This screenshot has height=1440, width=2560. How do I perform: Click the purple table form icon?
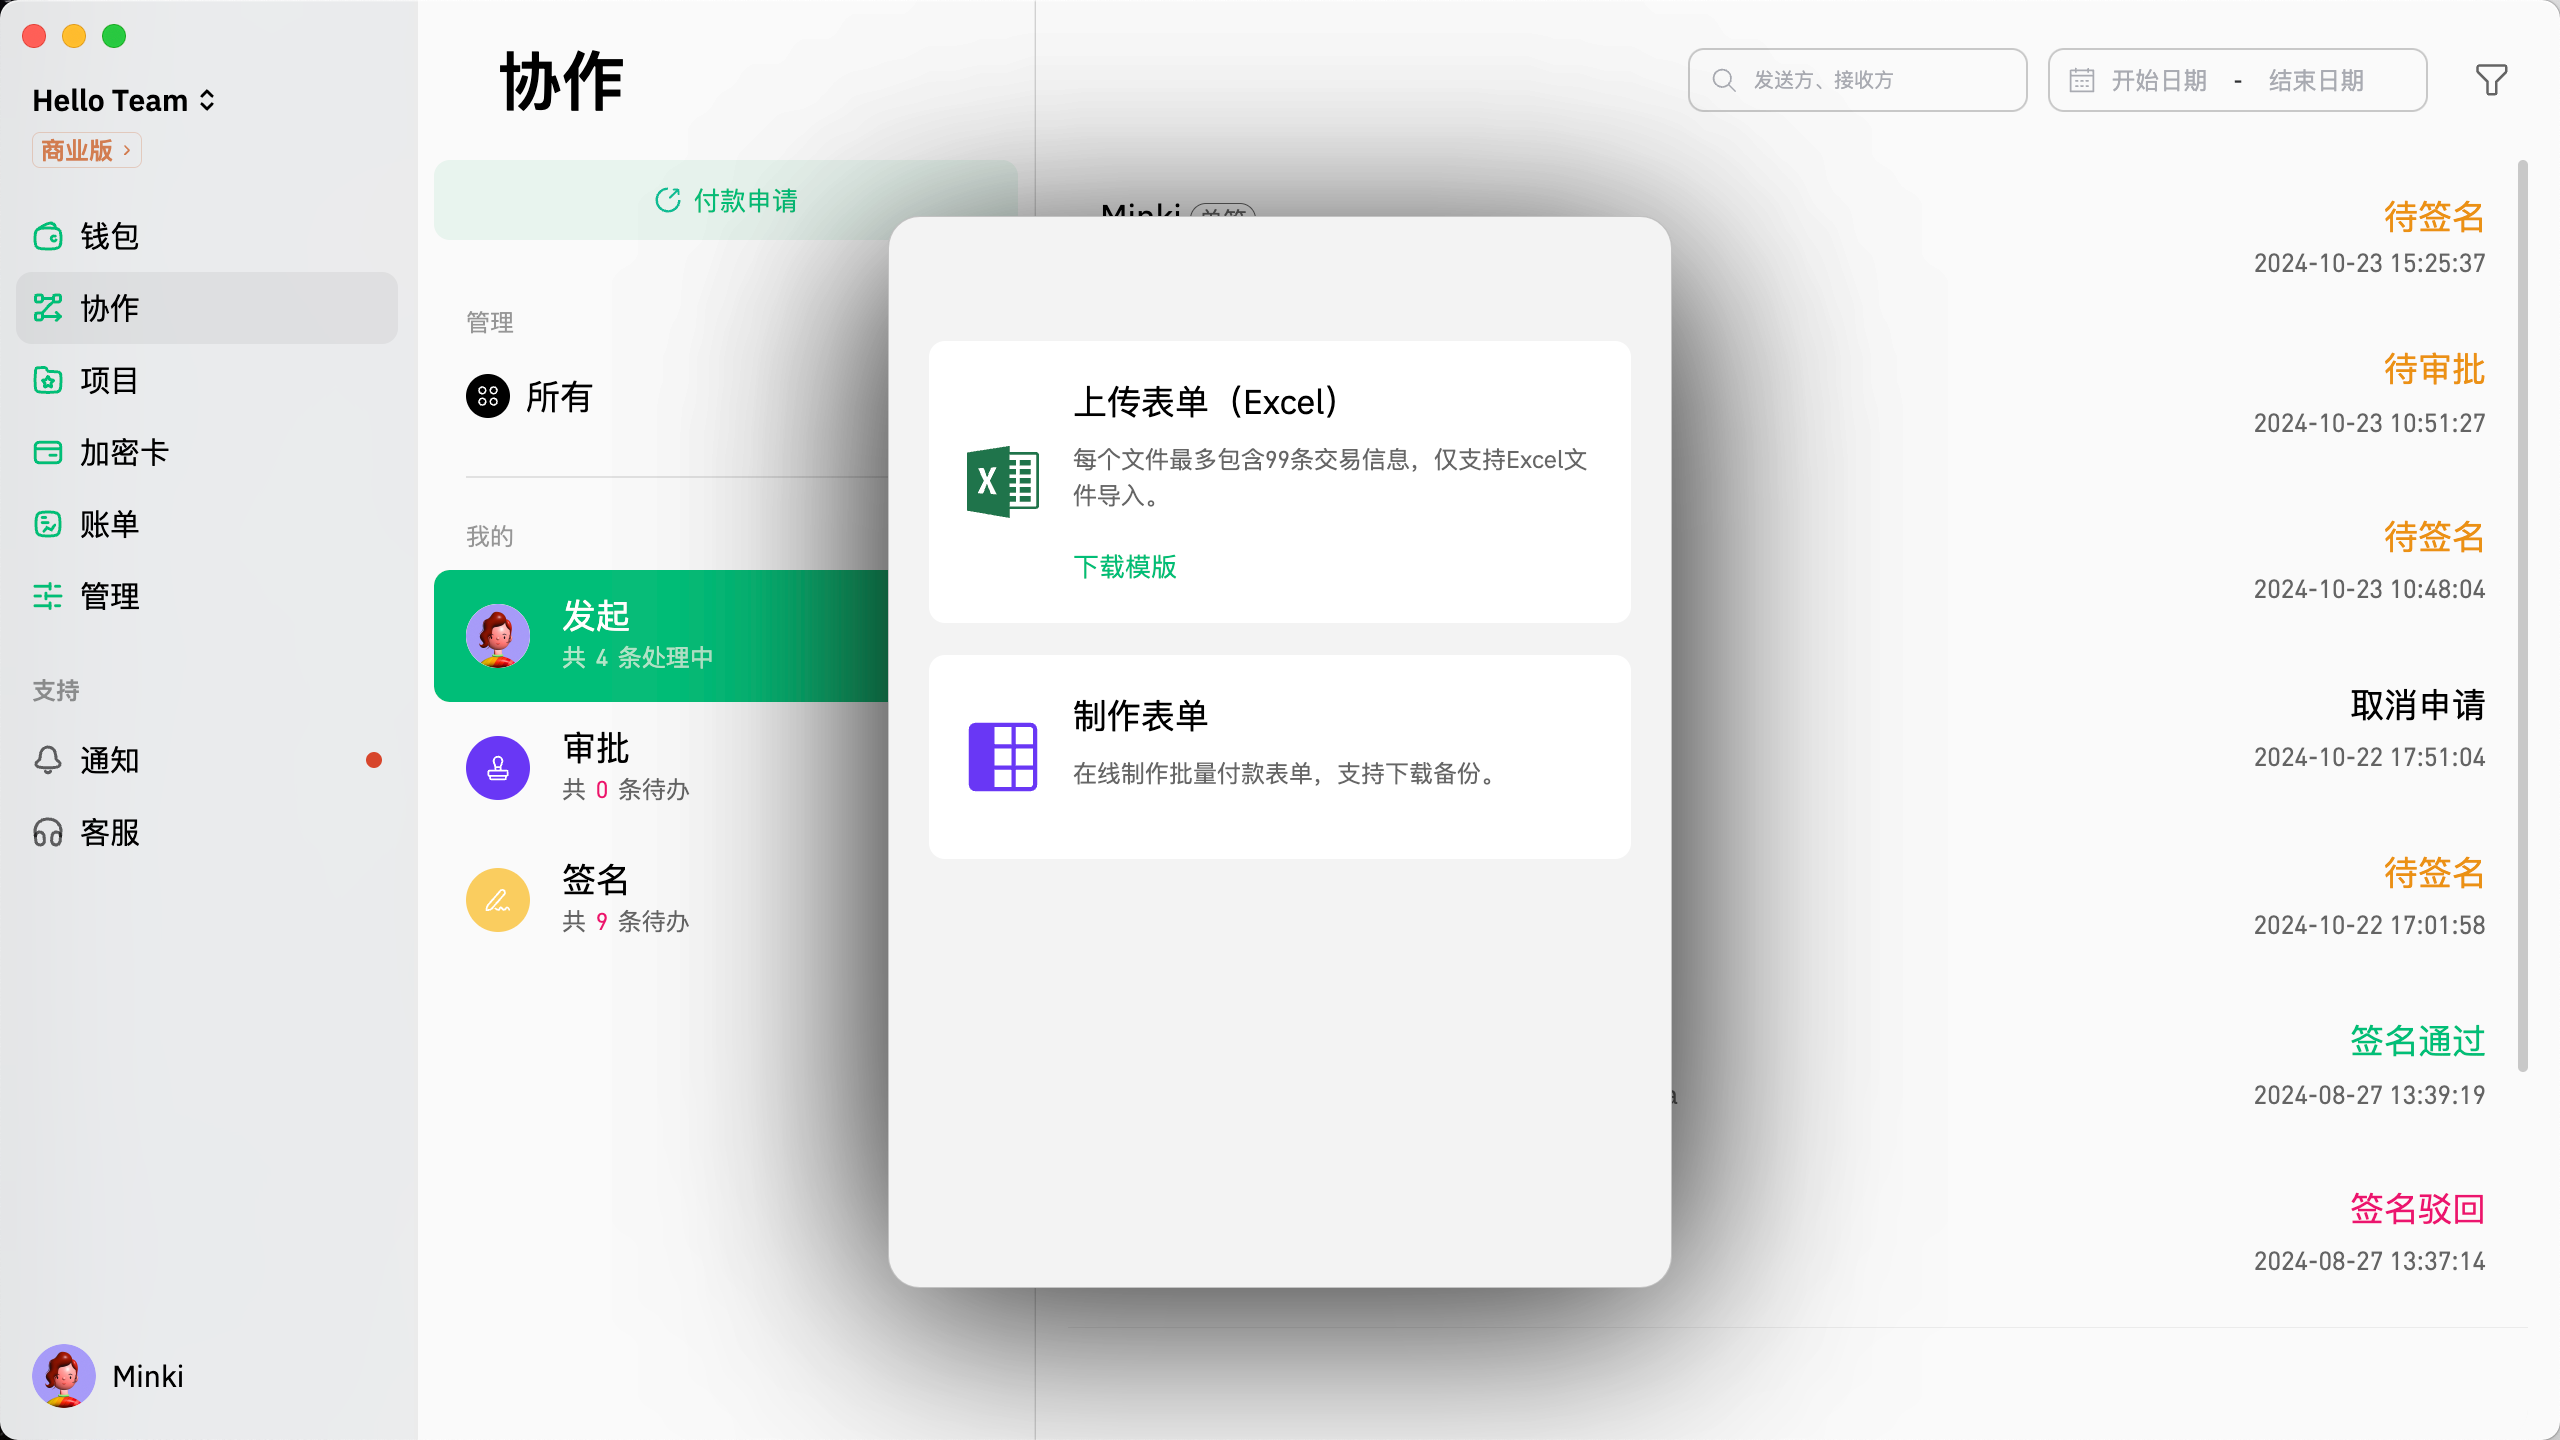point(1002,757)
